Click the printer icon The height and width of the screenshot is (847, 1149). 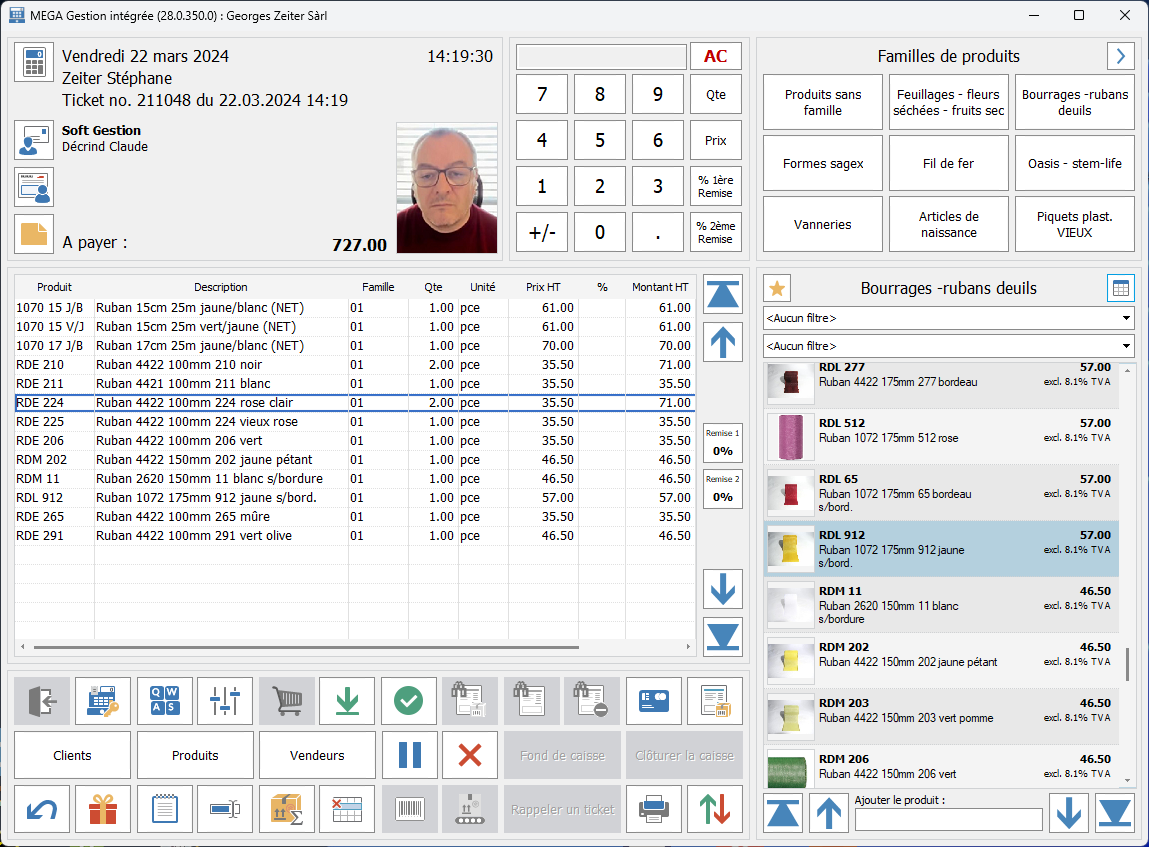point(653,809)
